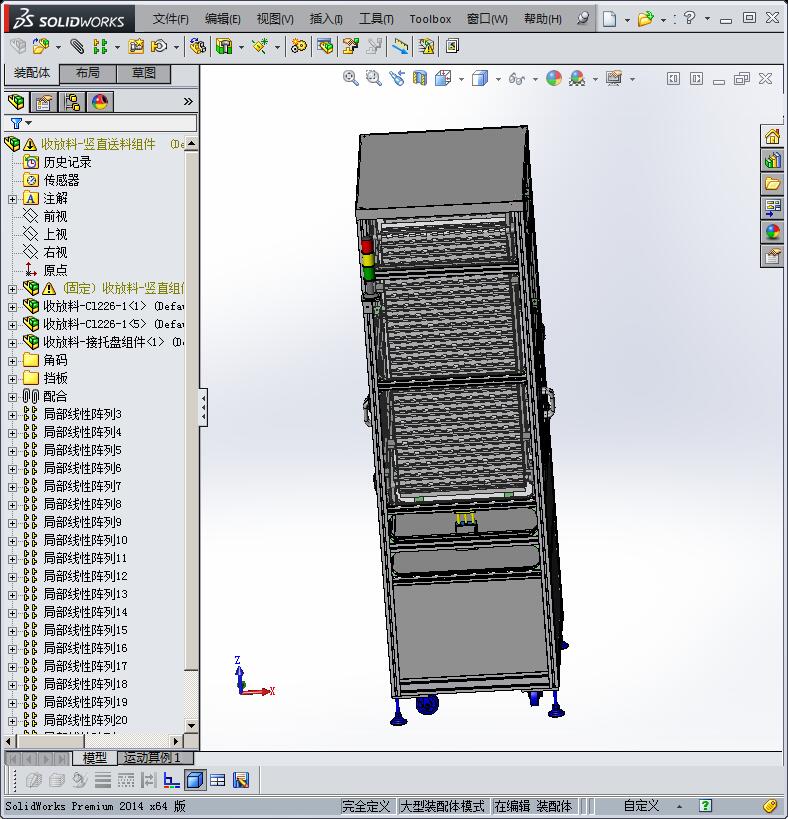Switch to the 布局 tab

(x=87, y=73)
